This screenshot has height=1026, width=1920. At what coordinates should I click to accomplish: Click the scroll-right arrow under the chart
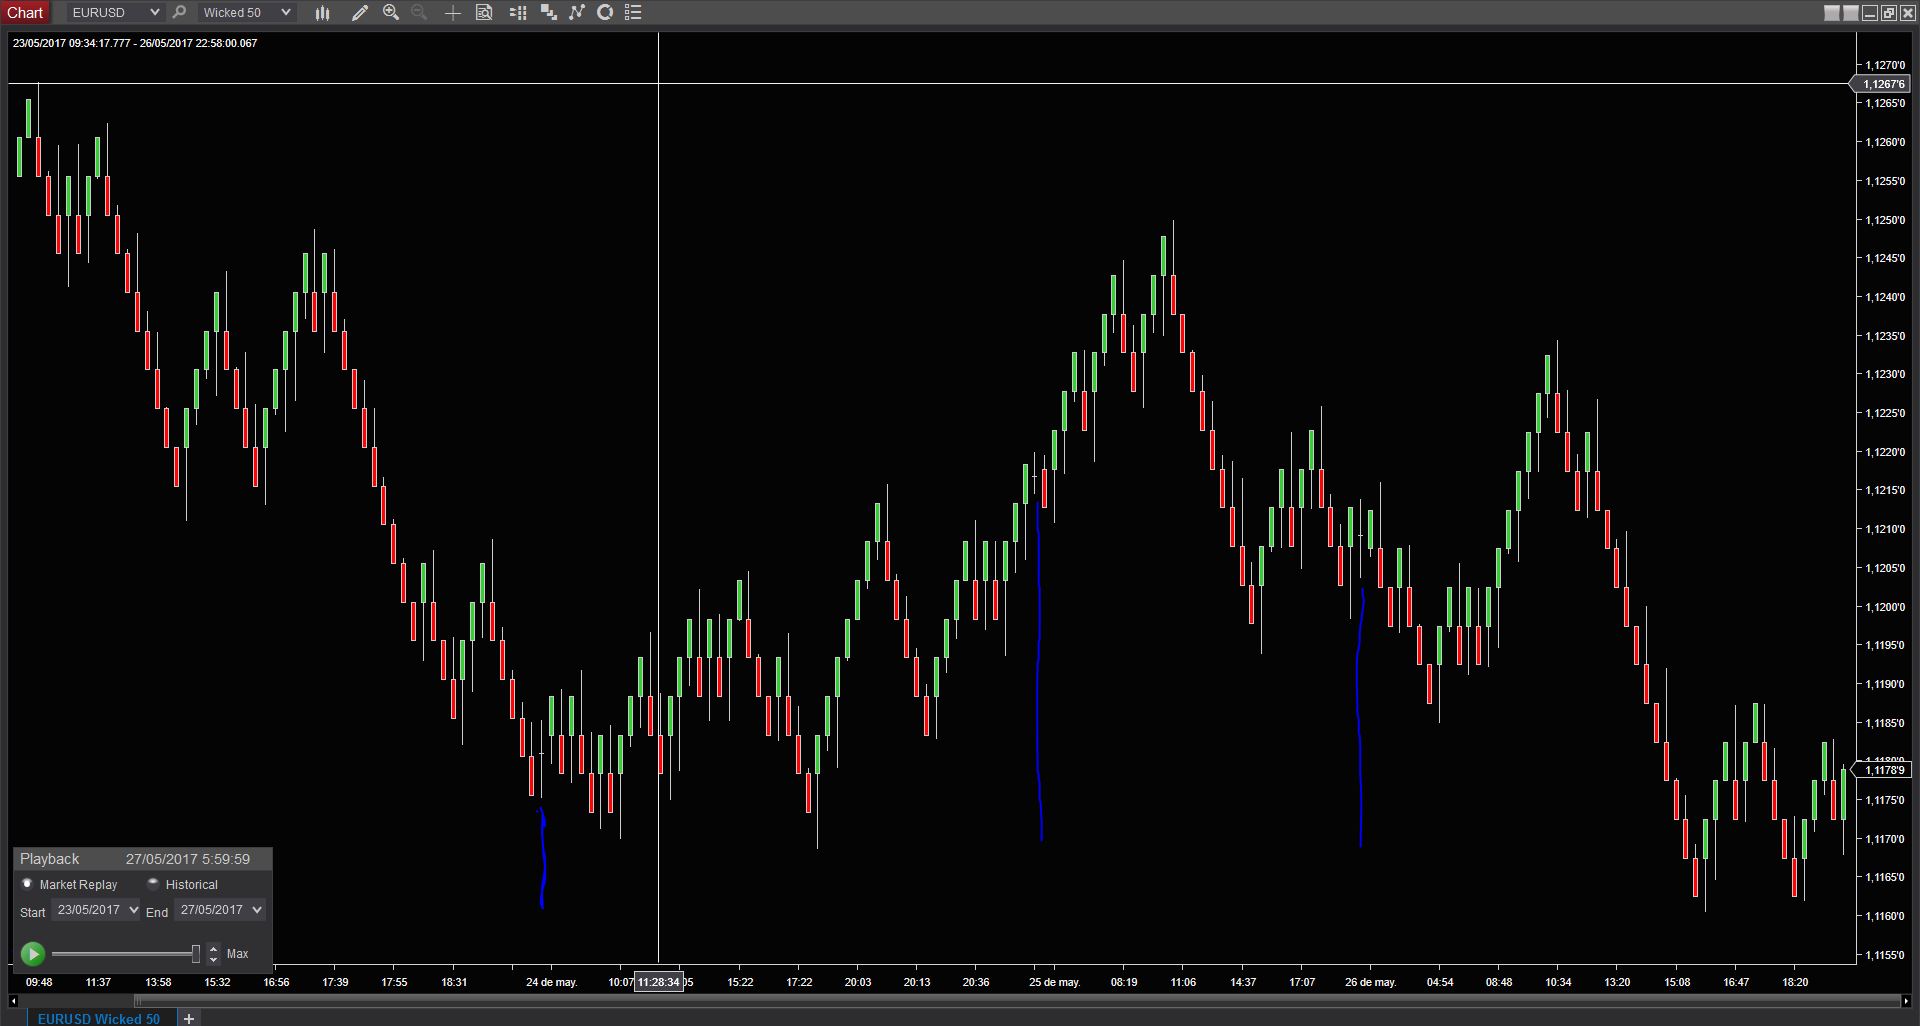(1906, 1001)
